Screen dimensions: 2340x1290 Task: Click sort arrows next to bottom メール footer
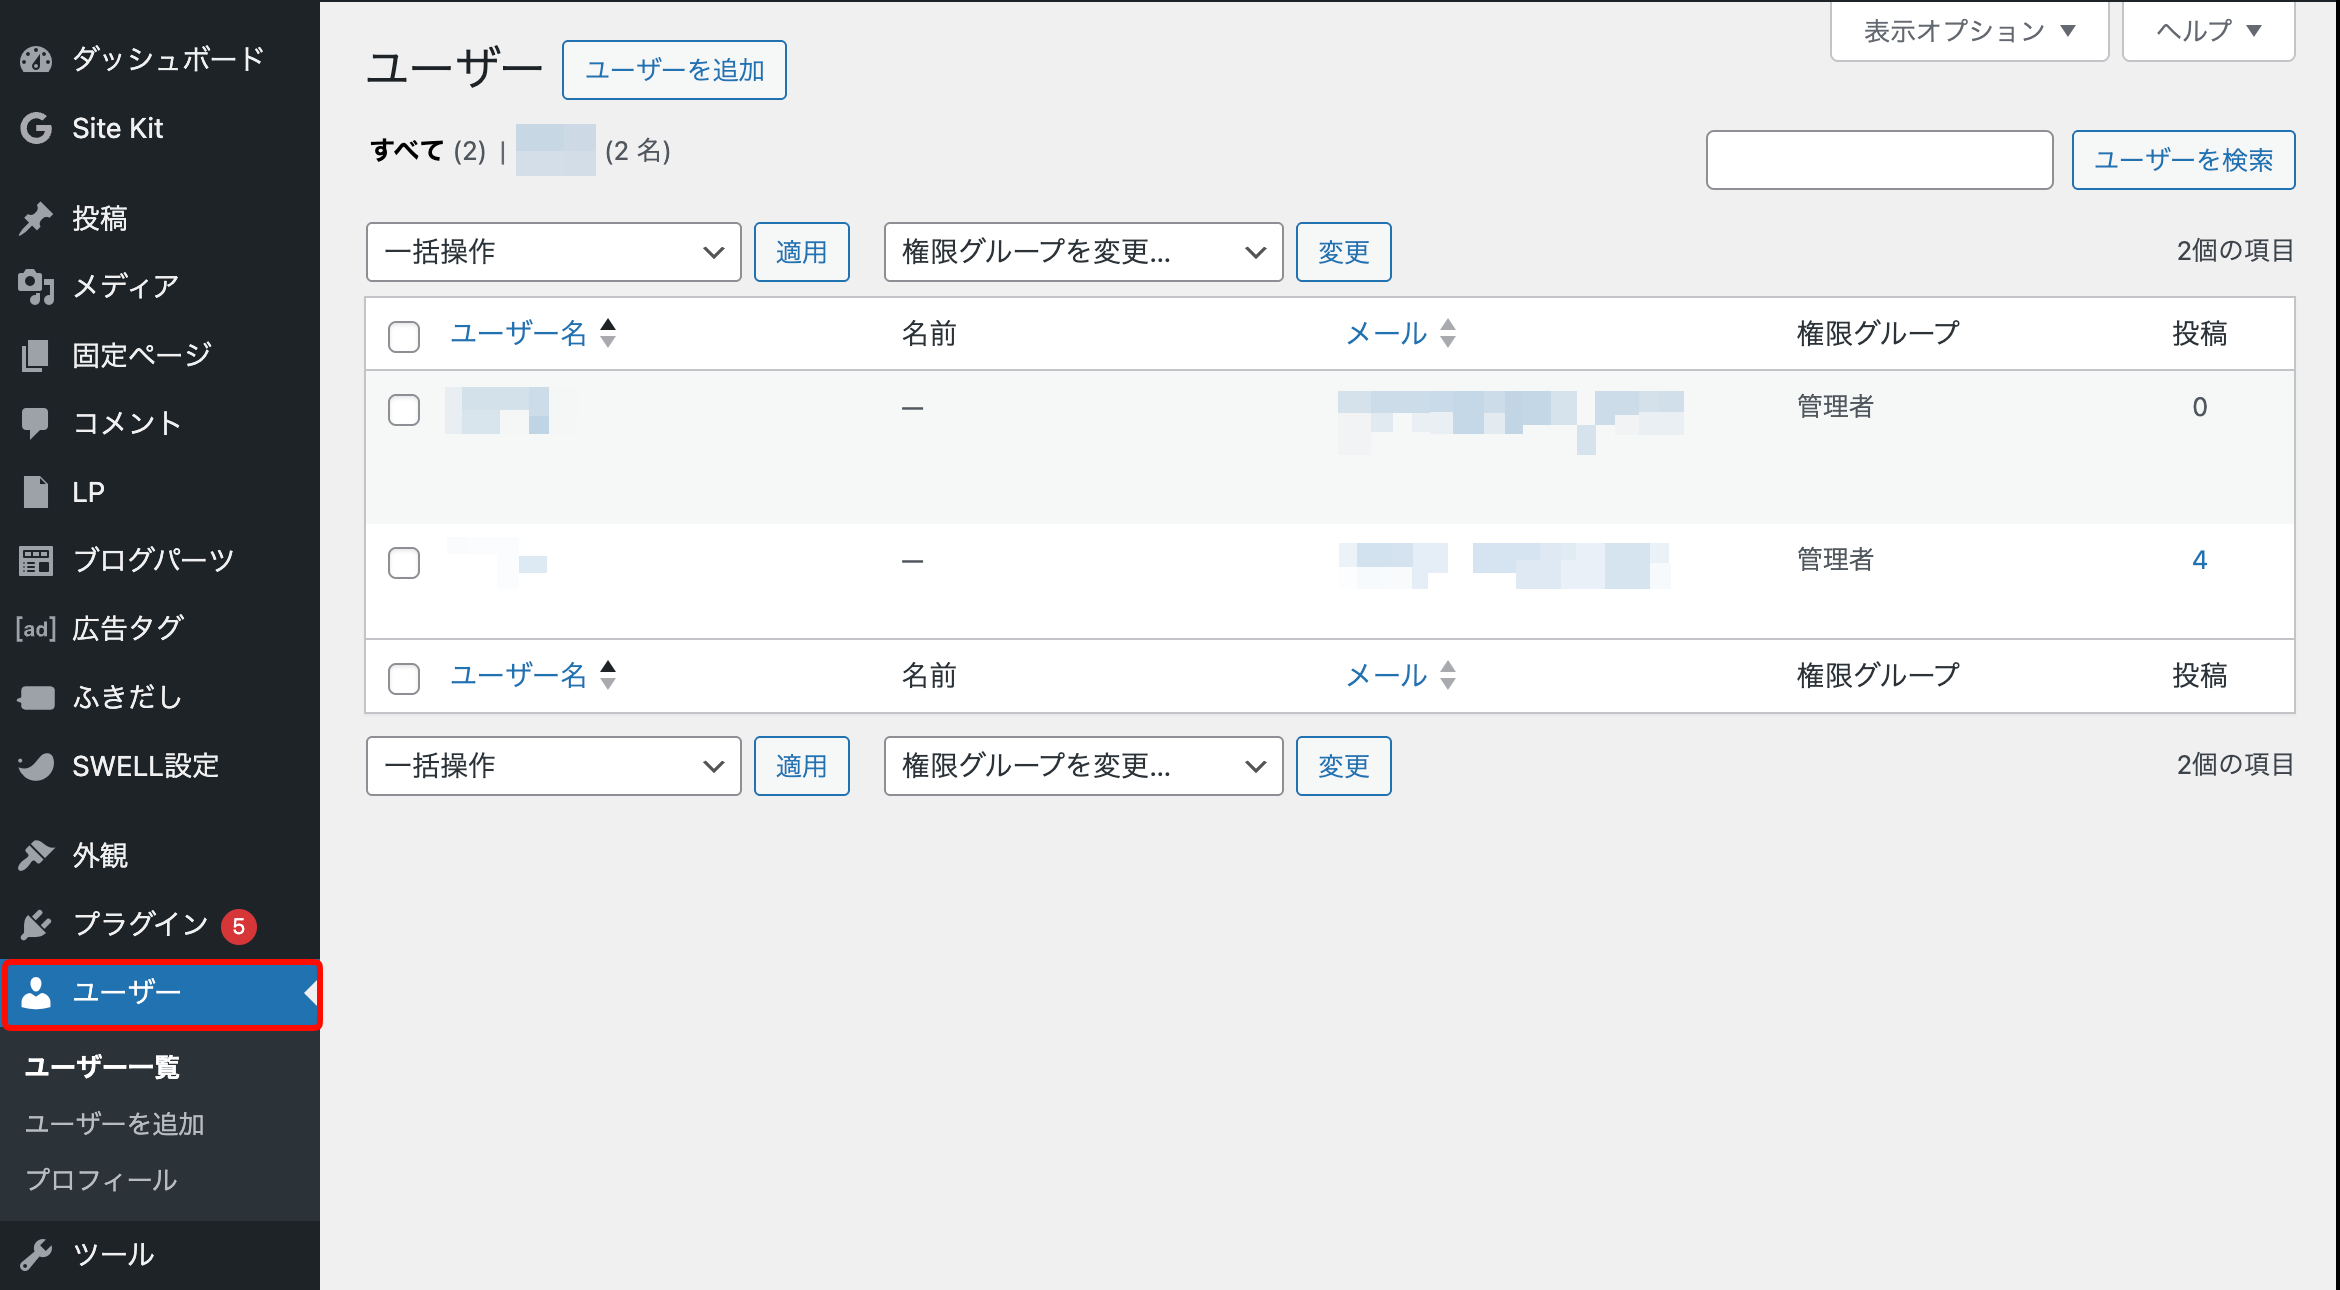coord(1448,675)
